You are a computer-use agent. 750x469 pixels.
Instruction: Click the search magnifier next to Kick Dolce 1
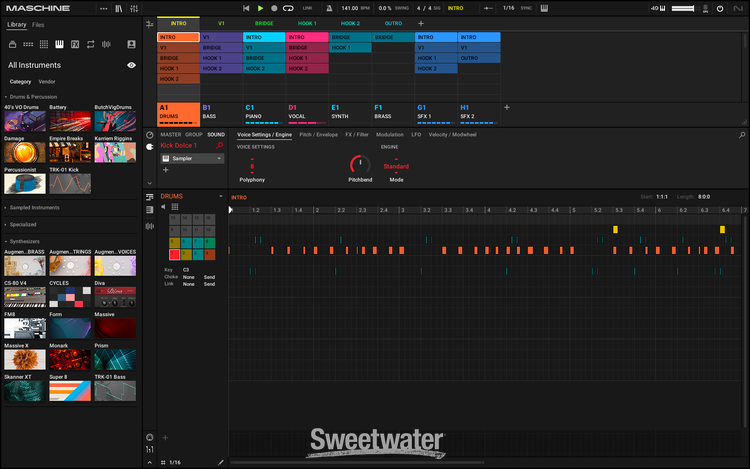coord(220,146)
